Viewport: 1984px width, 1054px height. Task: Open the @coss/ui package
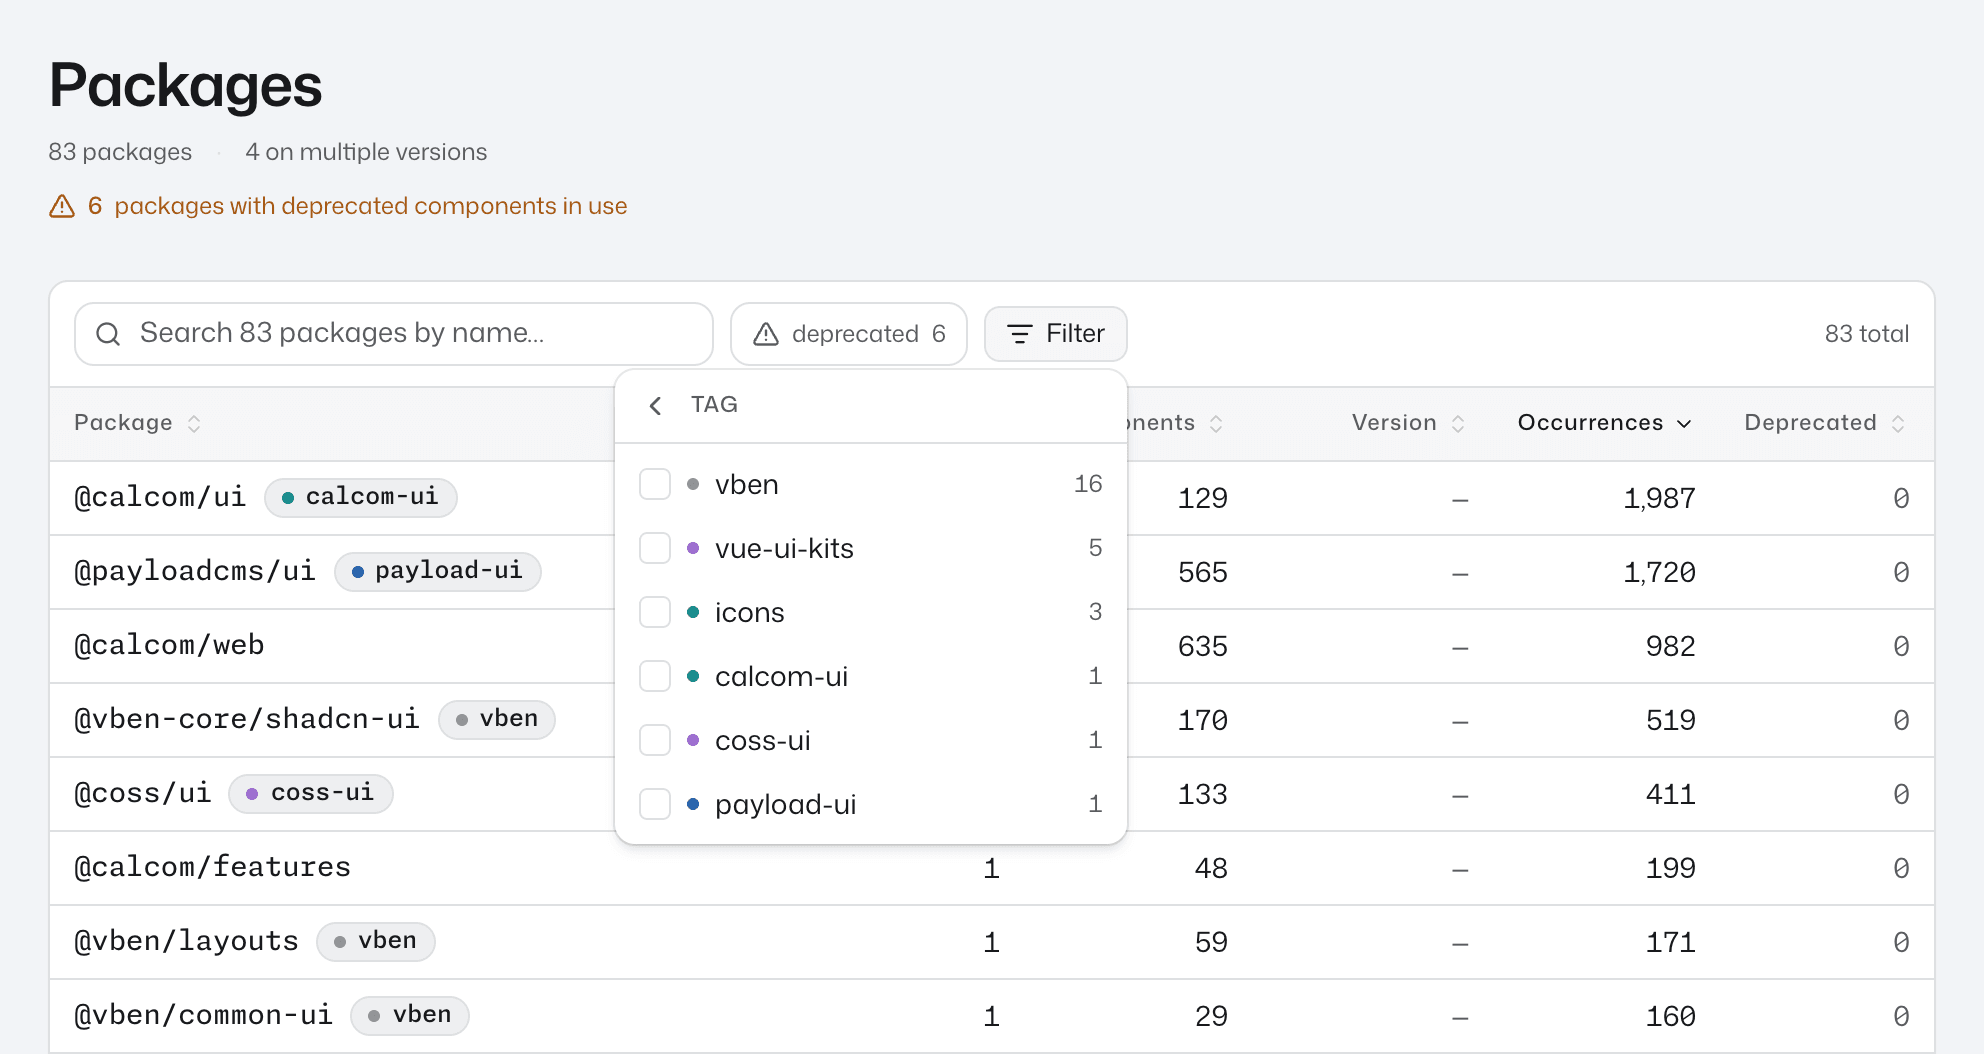[x=143, y=793]
